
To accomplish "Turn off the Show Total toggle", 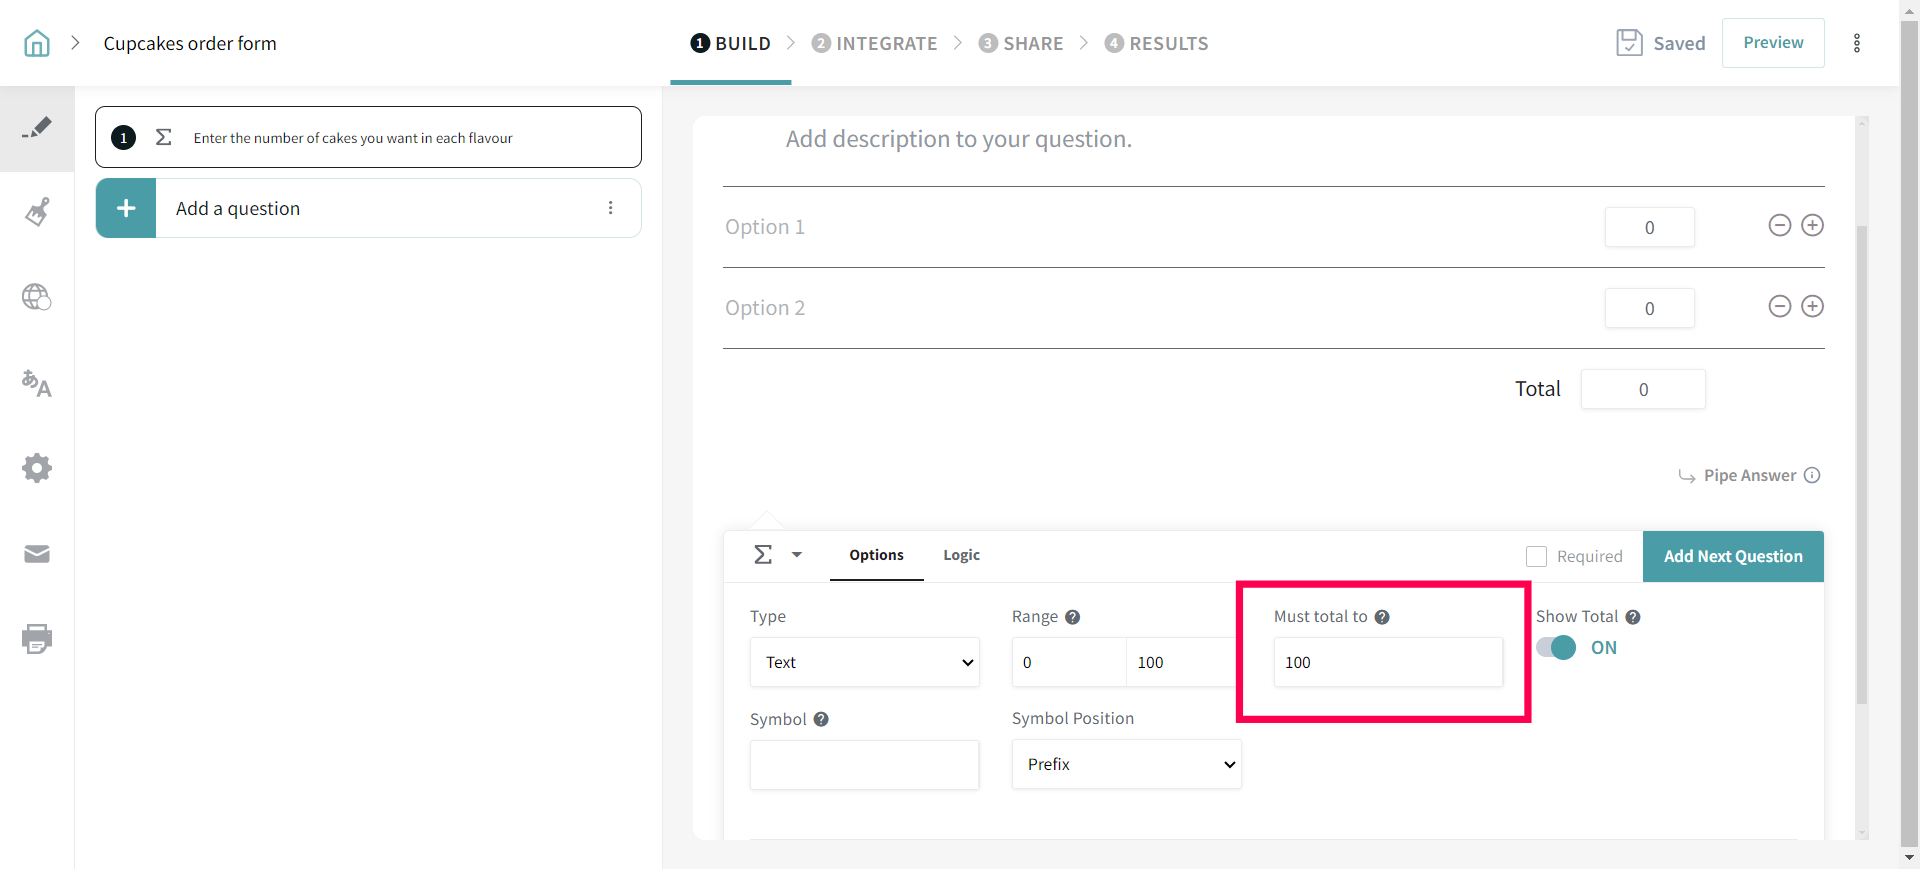I will [1557, 647].
